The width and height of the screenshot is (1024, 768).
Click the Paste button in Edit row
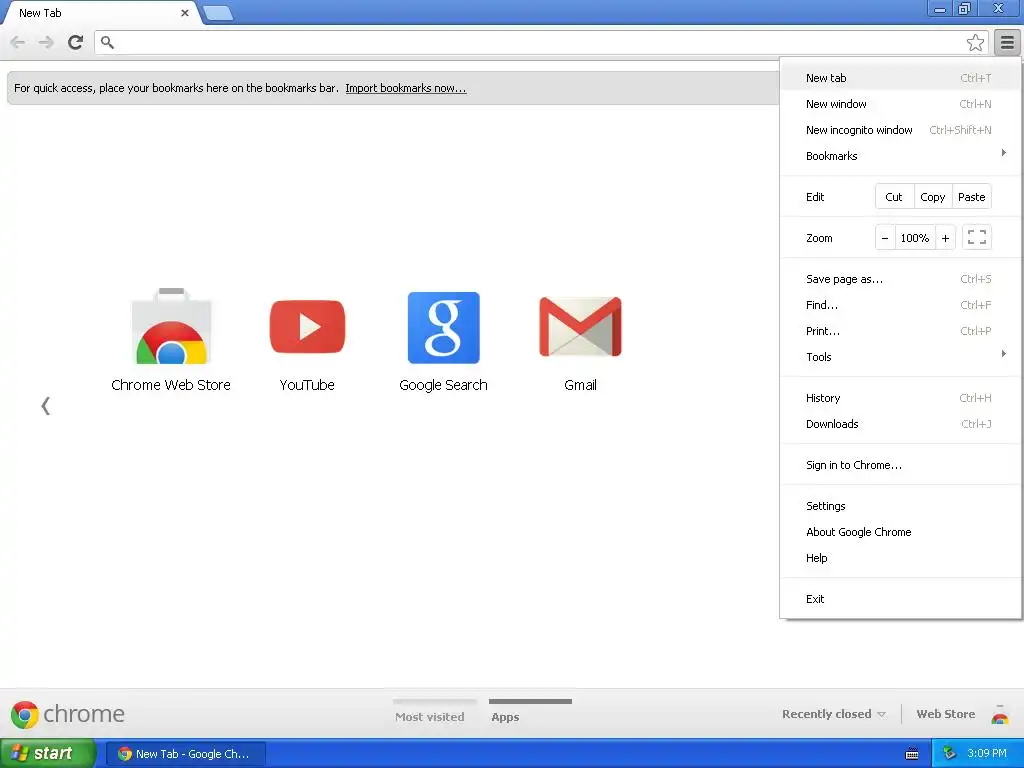(x=972, y=197)
